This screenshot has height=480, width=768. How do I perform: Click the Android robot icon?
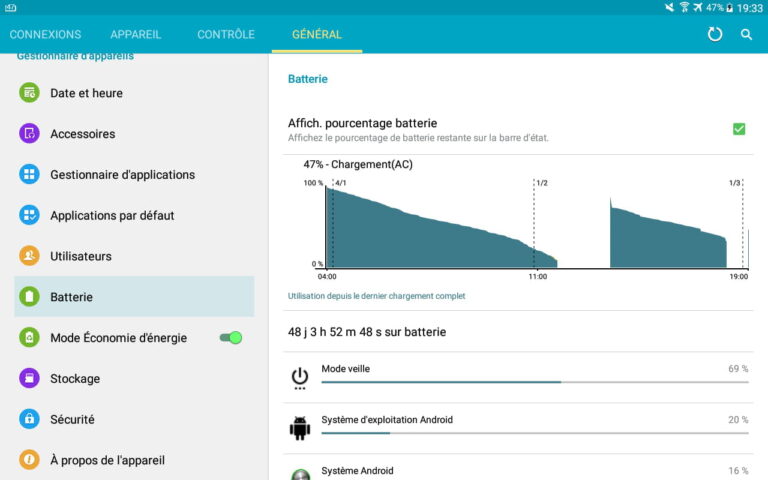(300, 428)
